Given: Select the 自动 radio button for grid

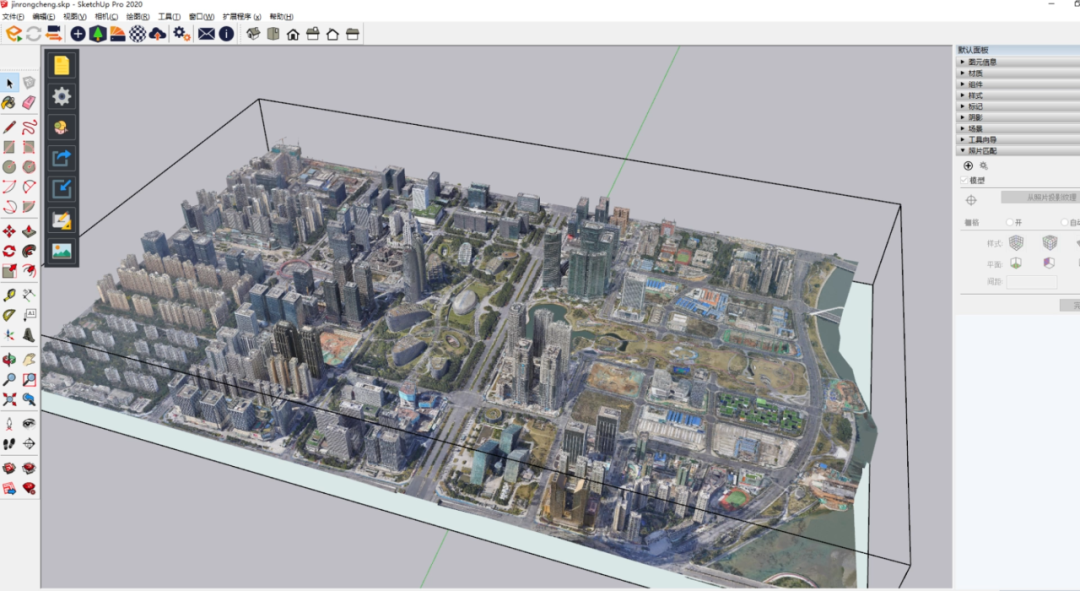Looking at the screenshot, I should pyautogui.click(x=1064, y=222).
